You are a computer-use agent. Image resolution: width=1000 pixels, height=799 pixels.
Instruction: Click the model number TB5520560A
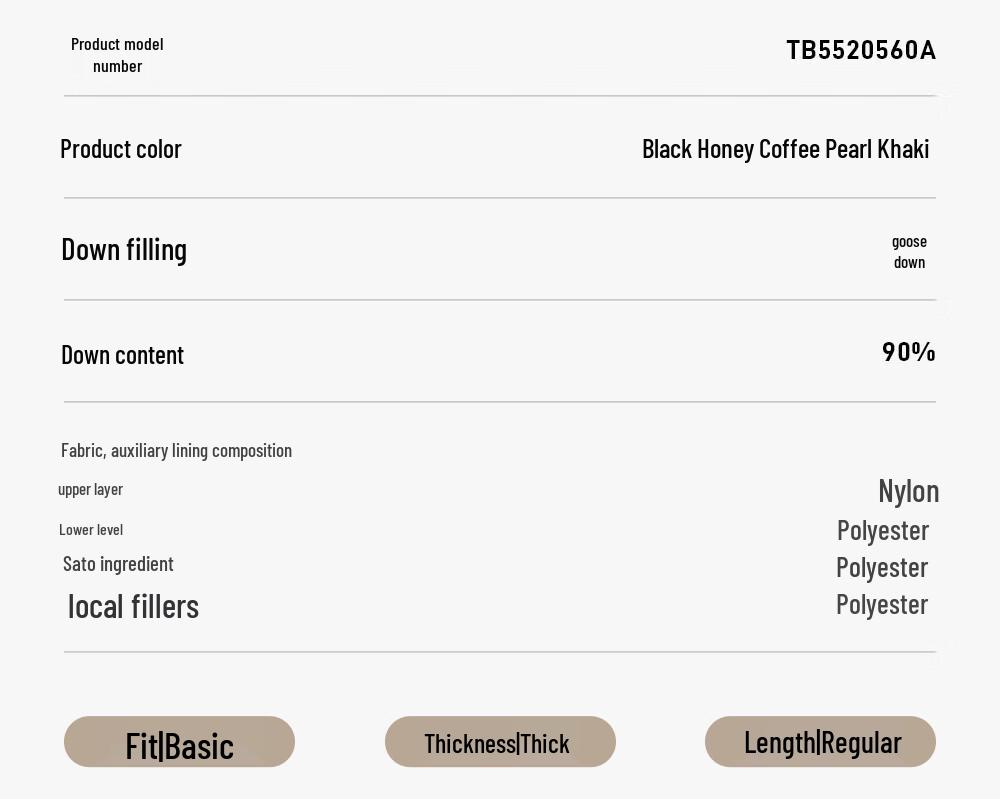860,50
